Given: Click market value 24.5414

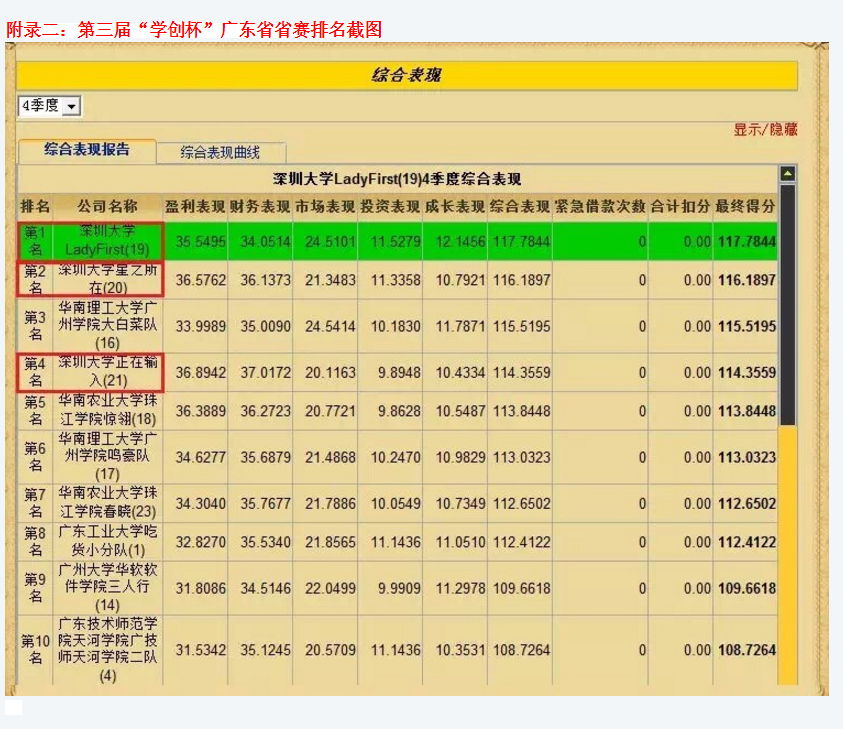Looking at the screenshot, I should coord(330,326).
